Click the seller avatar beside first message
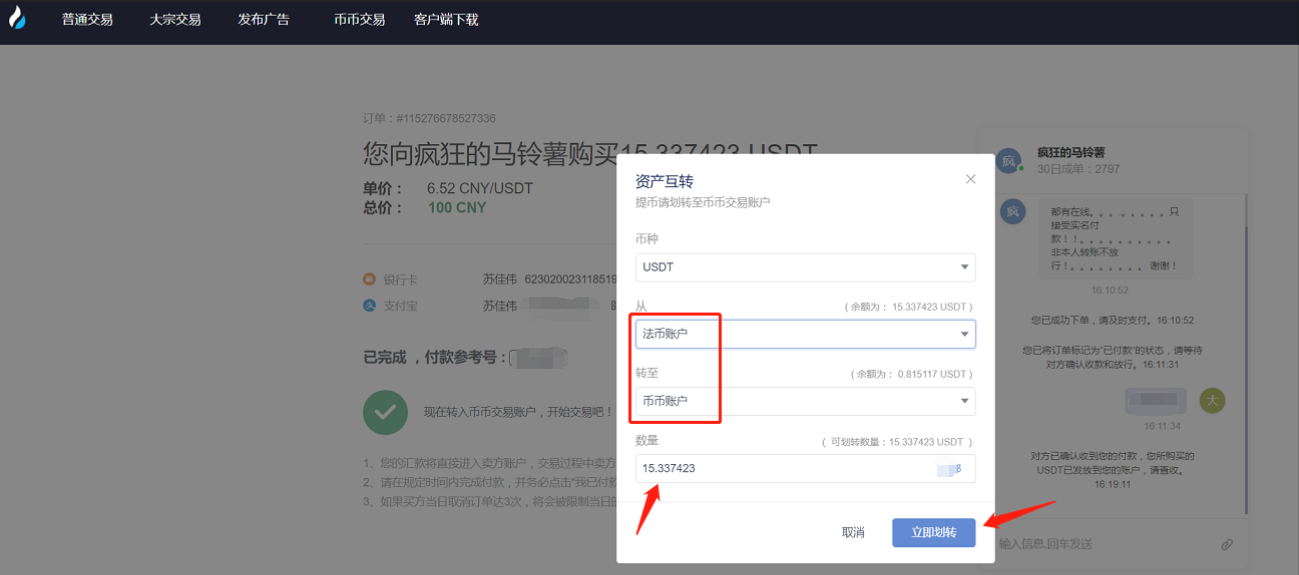Viewport: 1299px width, 575px height. [x=1012, y=211]
